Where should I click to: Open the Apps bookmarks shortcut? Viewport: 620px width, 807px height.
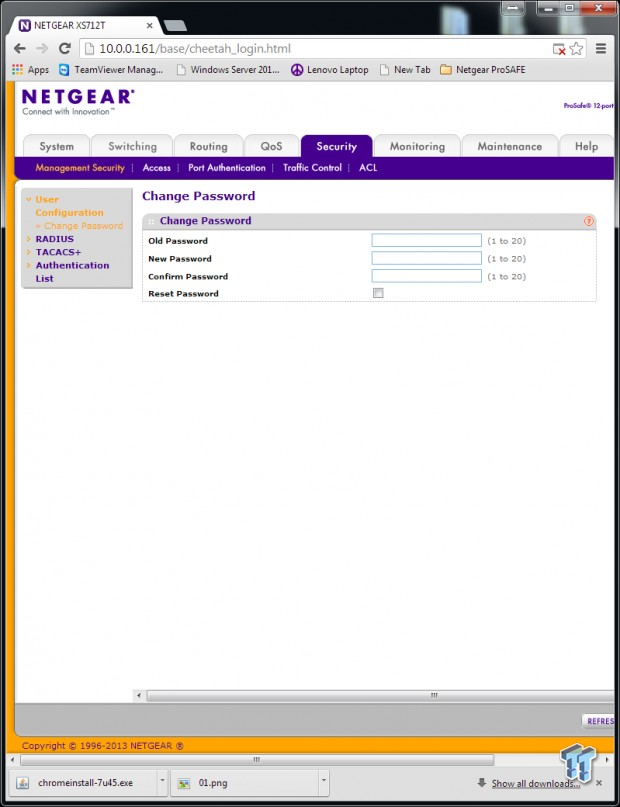(x=30, y=69)
